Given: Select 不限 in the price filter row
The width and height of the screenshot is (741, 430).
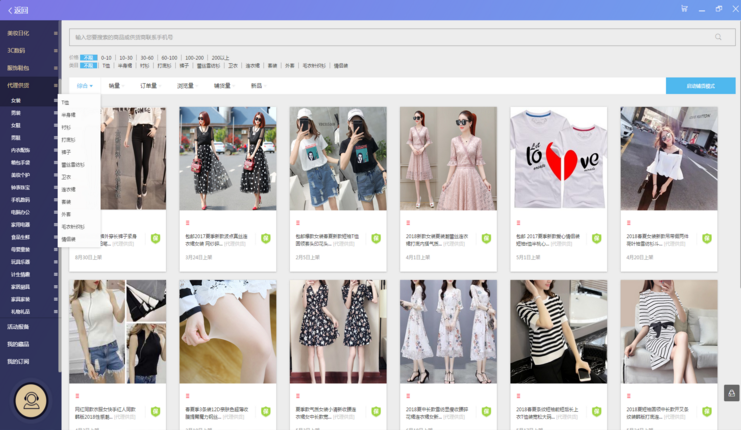Looking at the screenshot, I should (88, 58).
